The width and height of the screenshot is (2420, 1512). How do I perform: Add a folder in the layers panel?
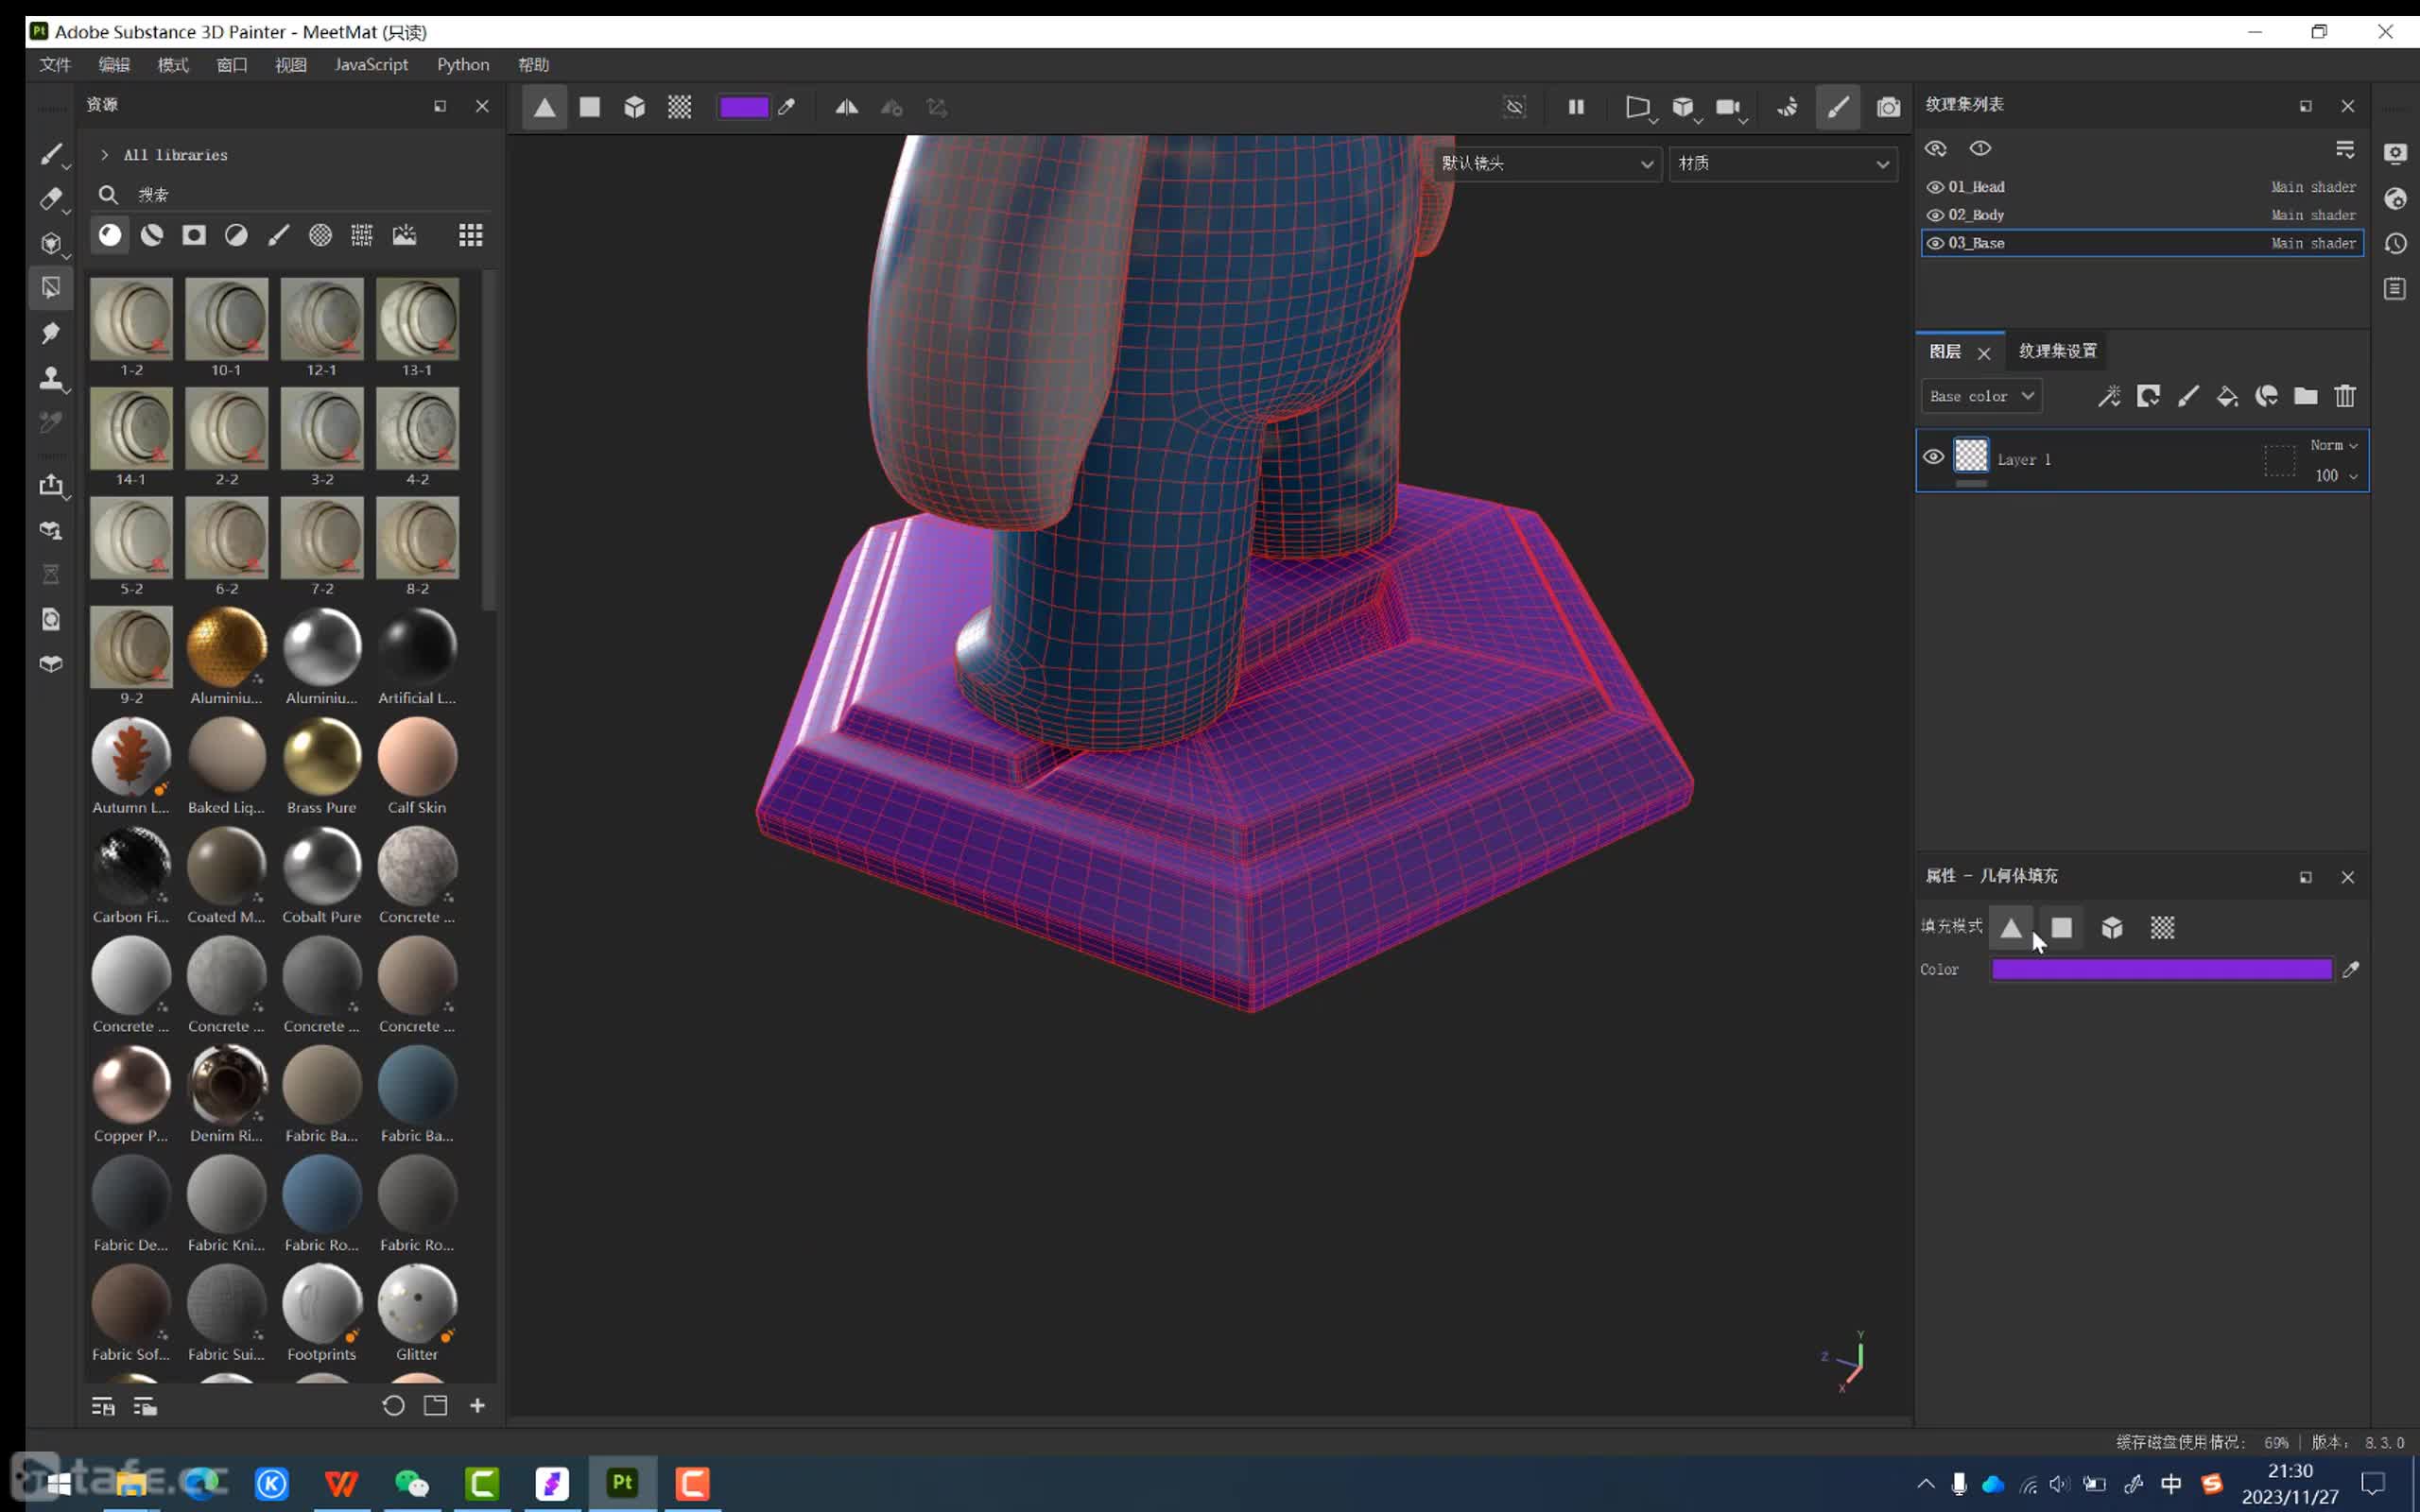[2306, 396]
